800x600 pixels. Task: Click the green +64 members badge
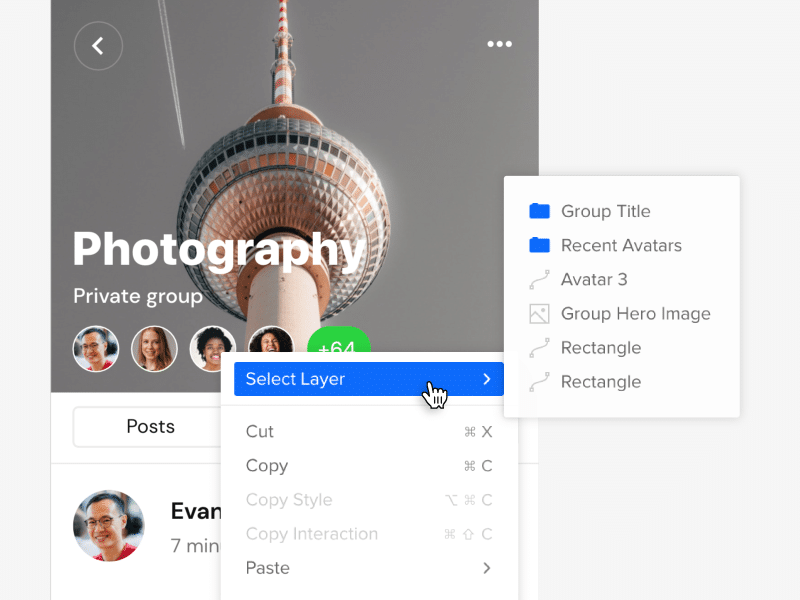[x=338, y=339]
